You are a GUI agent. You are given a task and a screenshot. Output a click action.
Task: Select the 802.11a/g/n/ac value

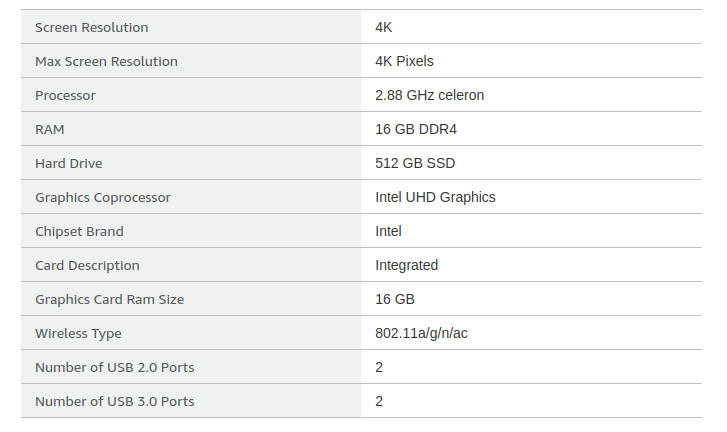click(421, 333)
